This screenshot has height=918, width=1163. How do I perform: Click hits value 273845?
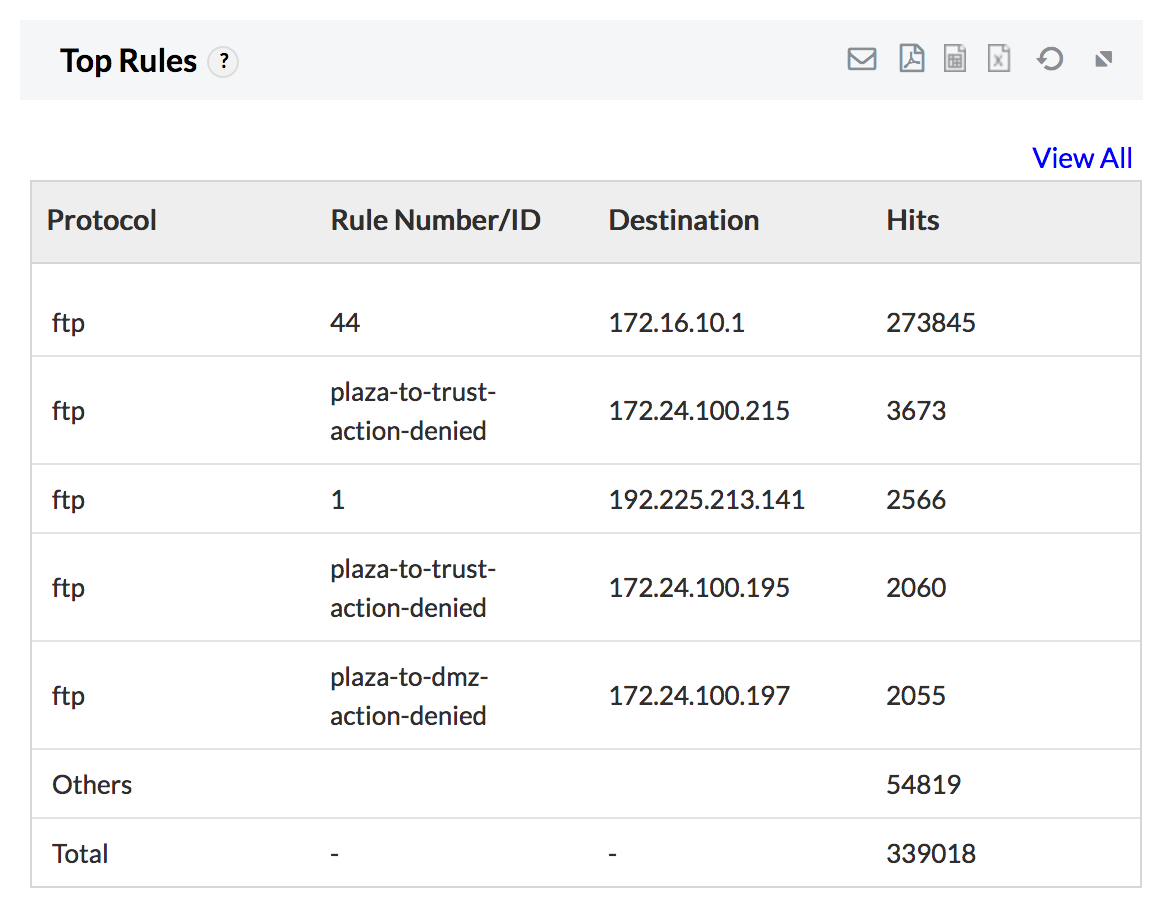click(930, 323)
